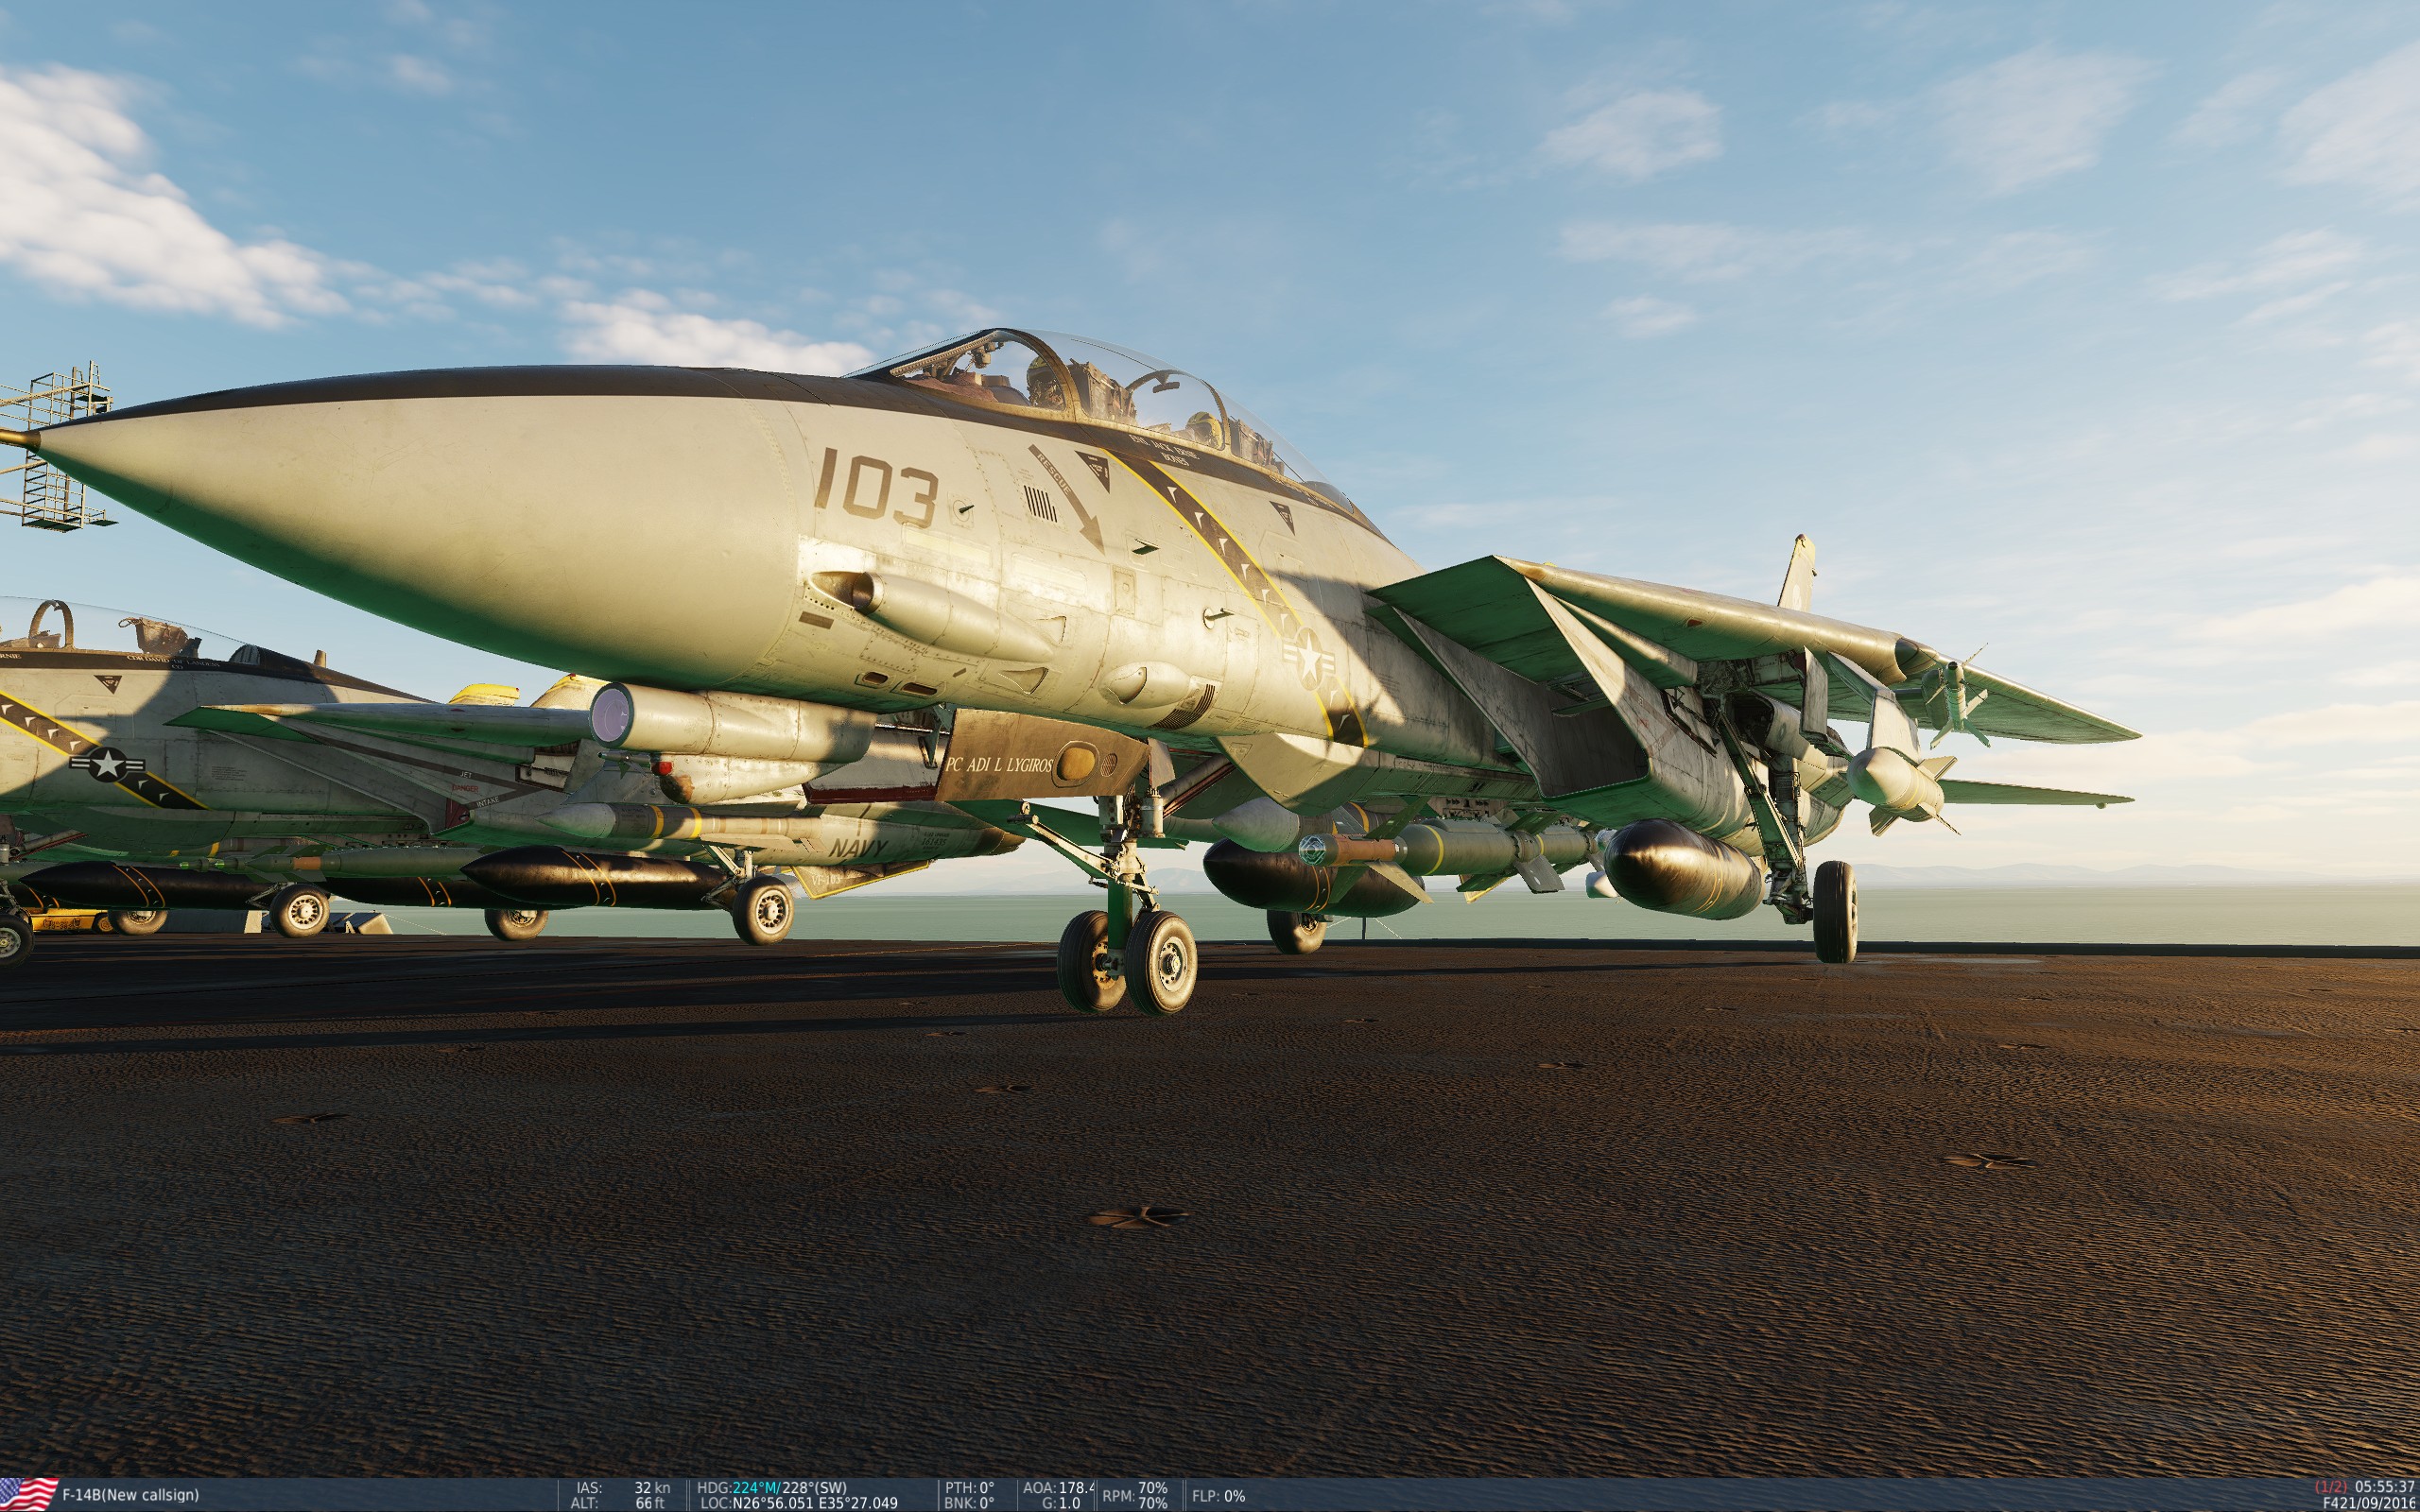Click the F-14B (New callsign) label
This screenshot has width=2420, height=1512.
click(130, 1495)
